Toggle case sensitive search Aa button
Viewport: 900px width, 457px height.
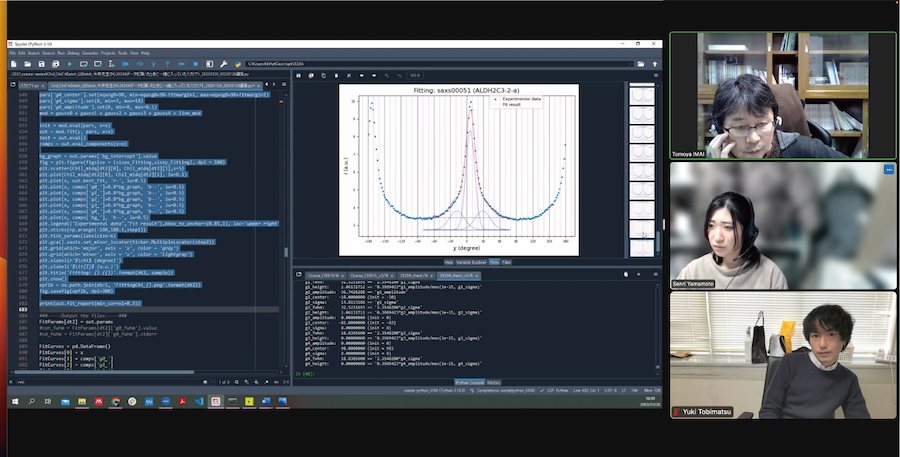276,382
